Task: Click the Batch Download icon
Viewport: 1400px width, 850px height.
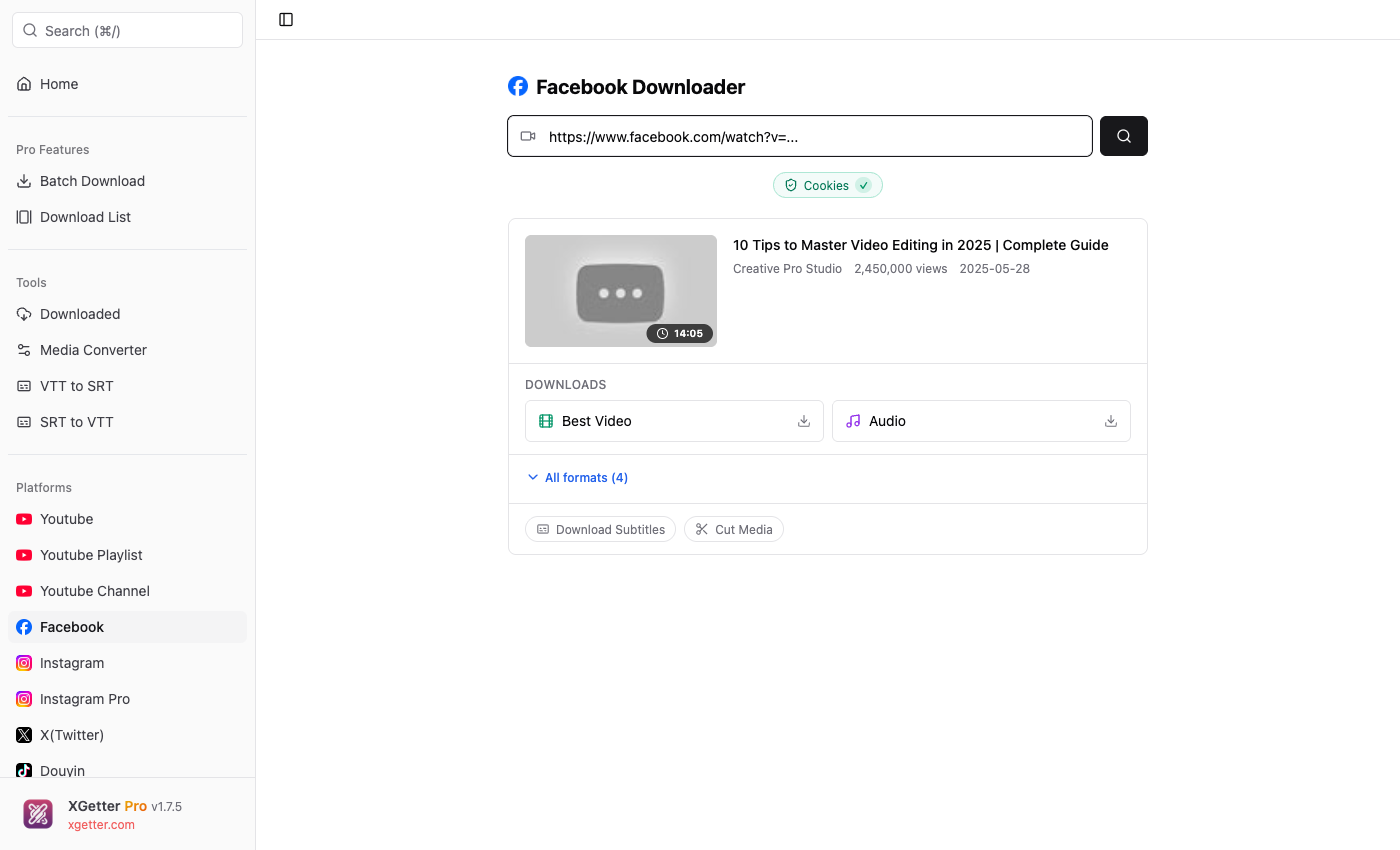Action: pyautogui.click(x=24, y=181)
